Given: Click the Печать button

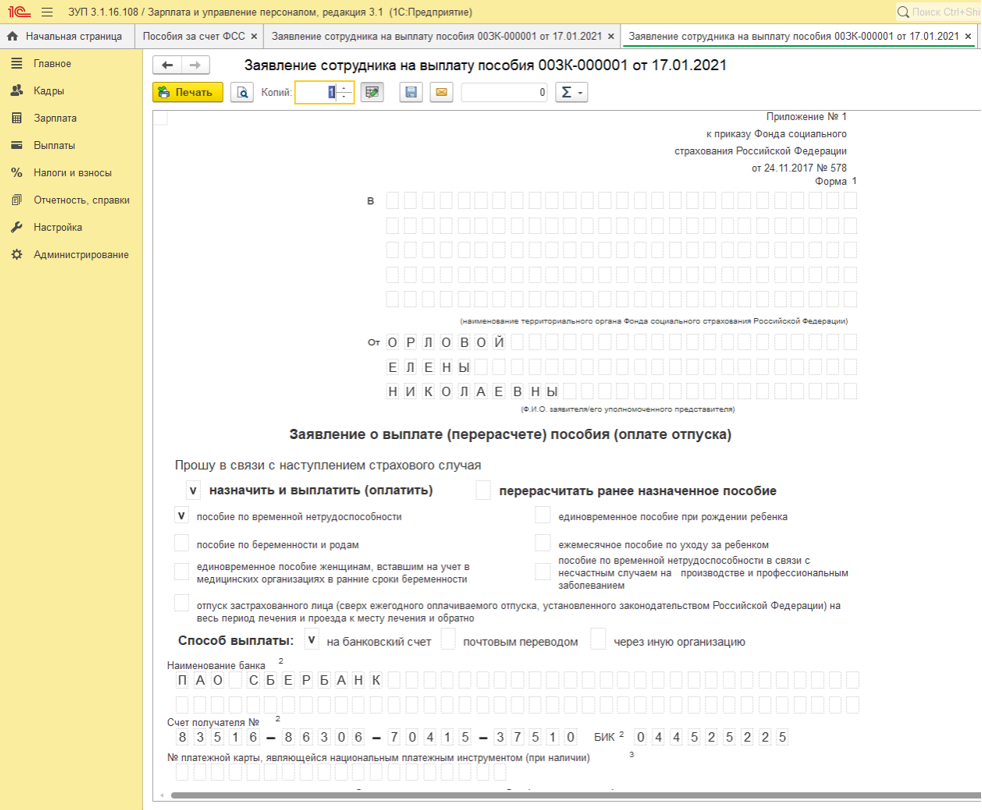Looking at the screenshot, I should 188,92.
